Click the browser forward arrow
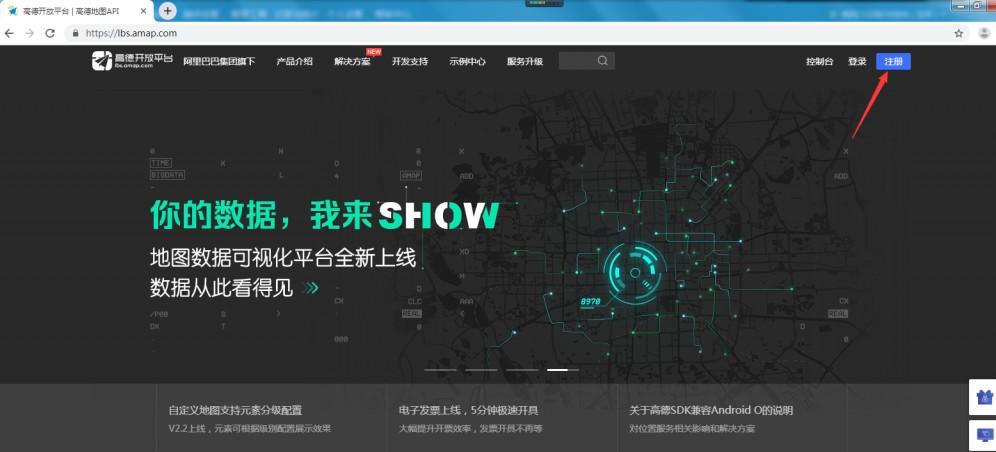Image resolution: width=996 pixels, height=452 pixels. point(29,33)
